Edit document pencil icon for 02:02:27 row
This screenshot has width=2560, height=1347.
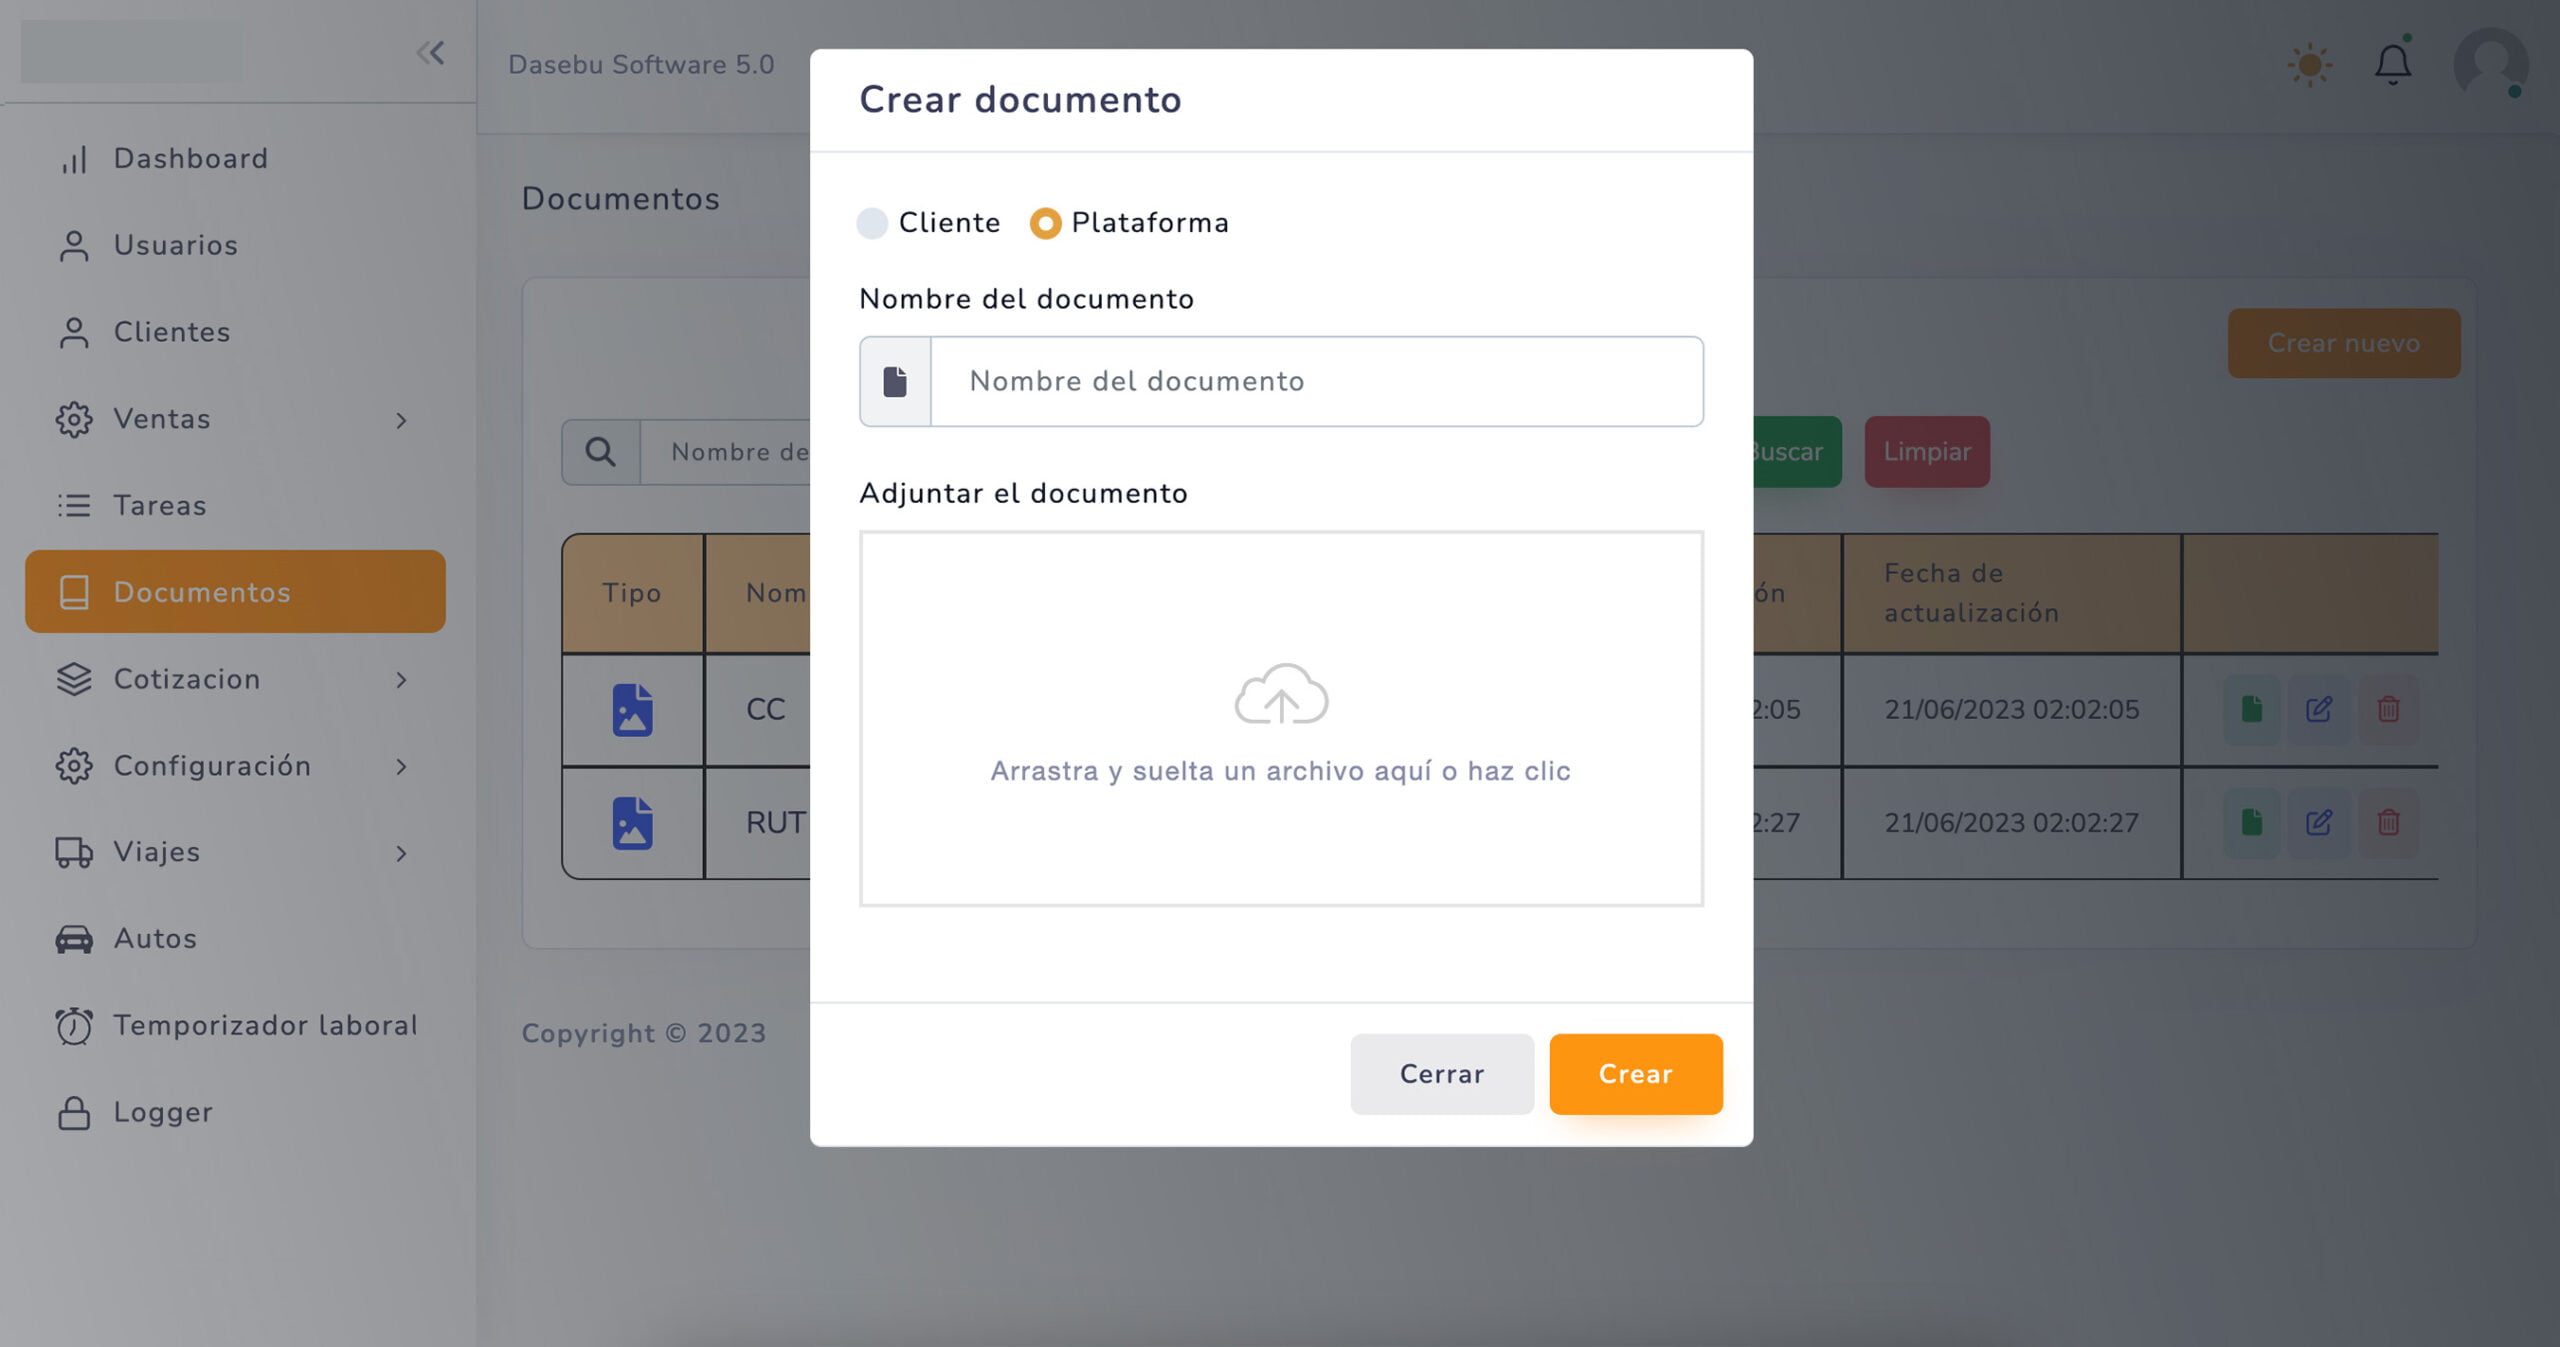pos(2319,823)
